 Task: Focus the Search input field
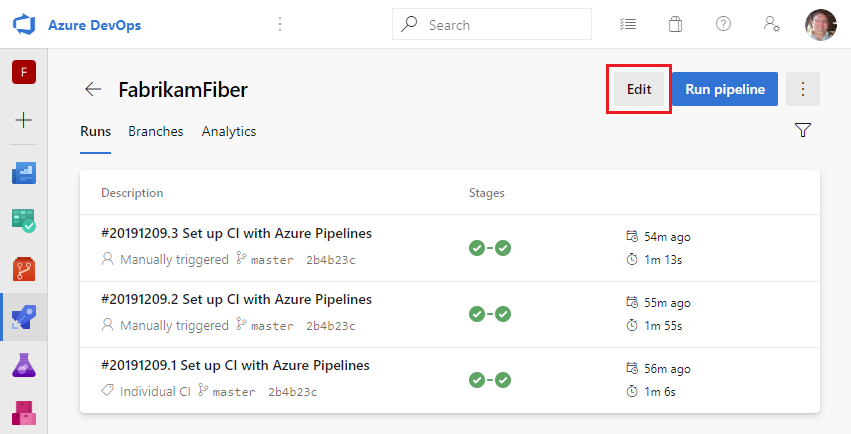[x=492, y=24]
